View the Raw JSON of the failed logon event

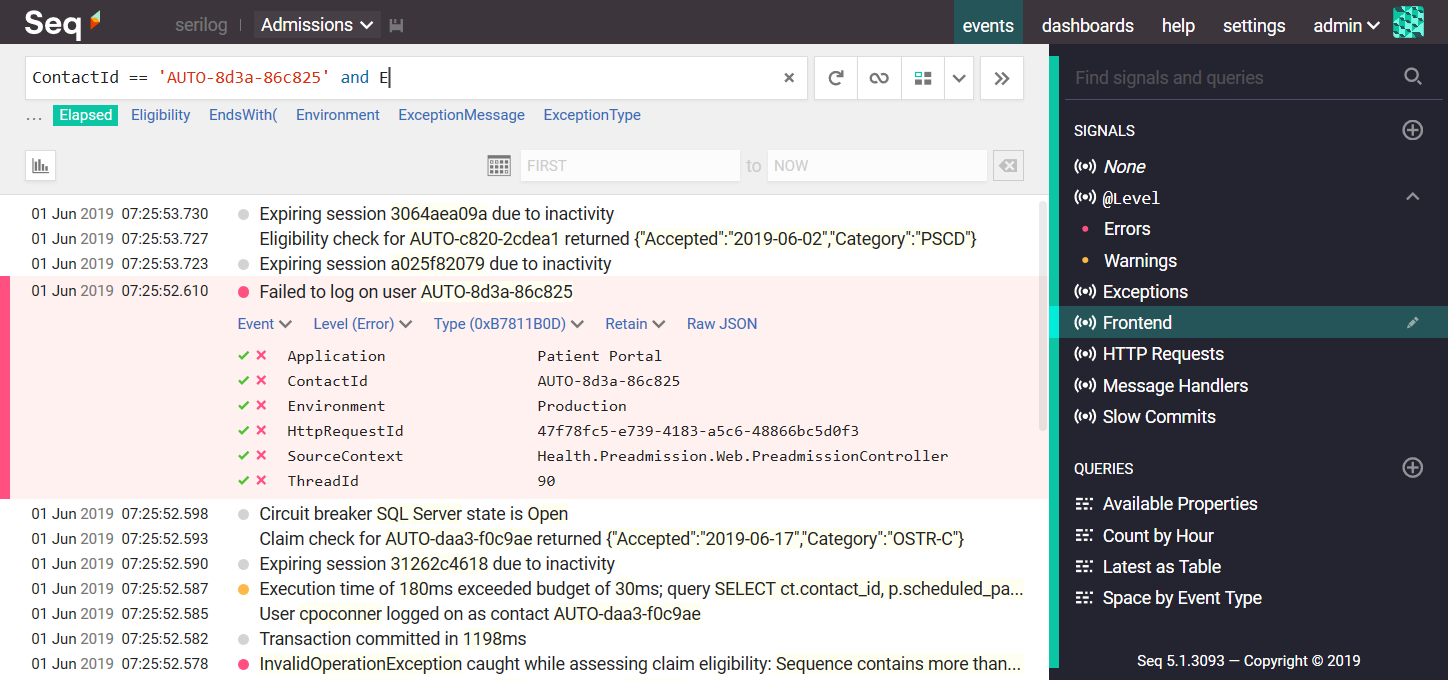(722, 323)
